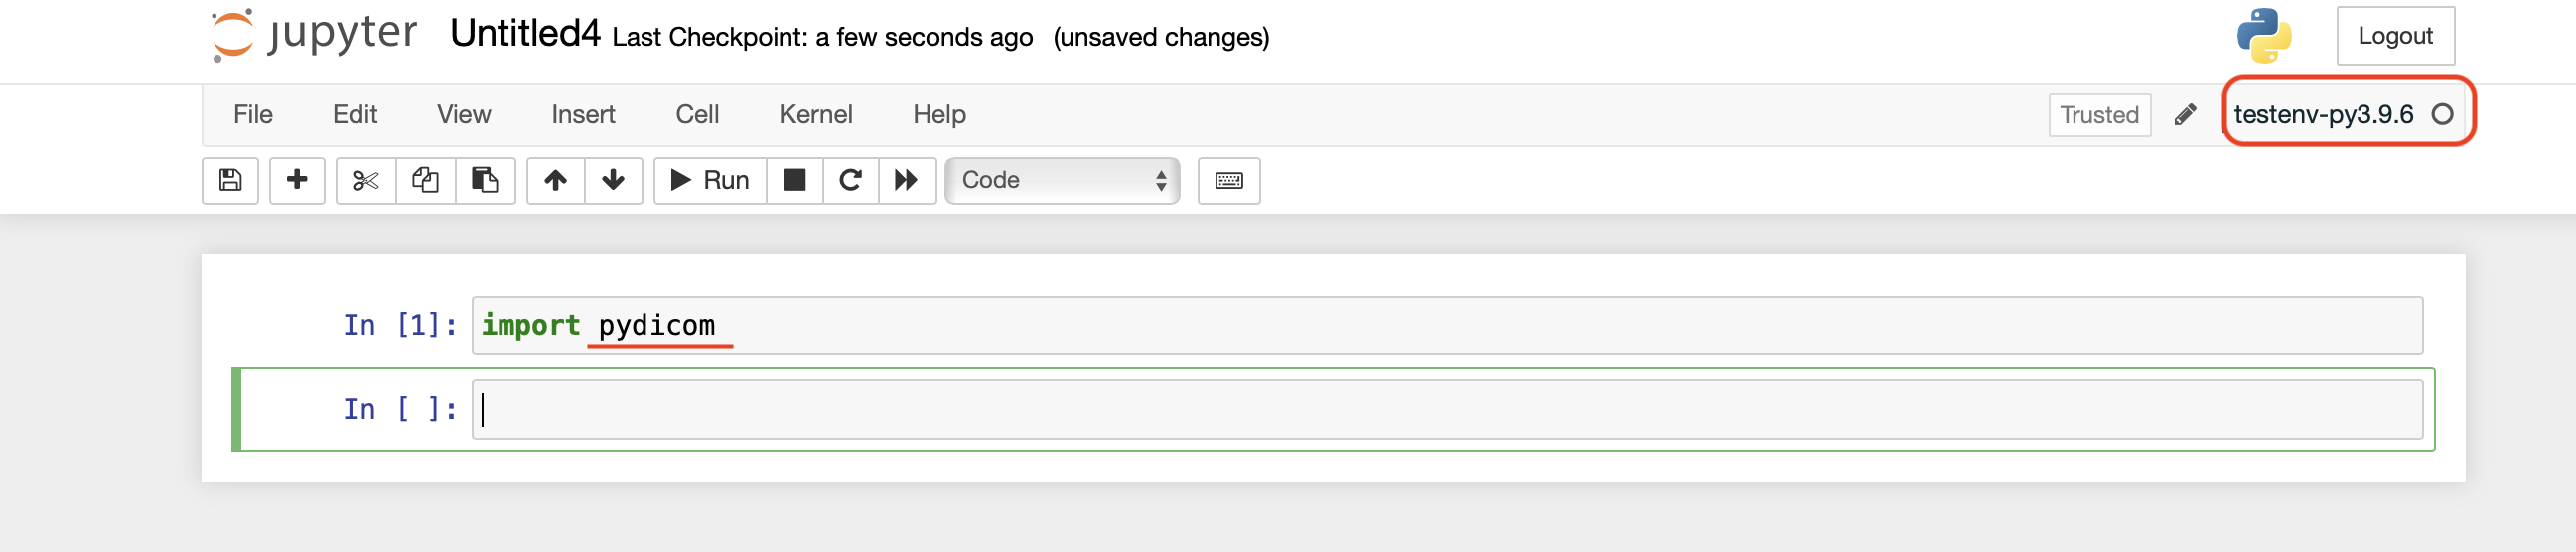Open the Kernel menu
Screen dimensions: 2576x552
click(x=815, y=115)
